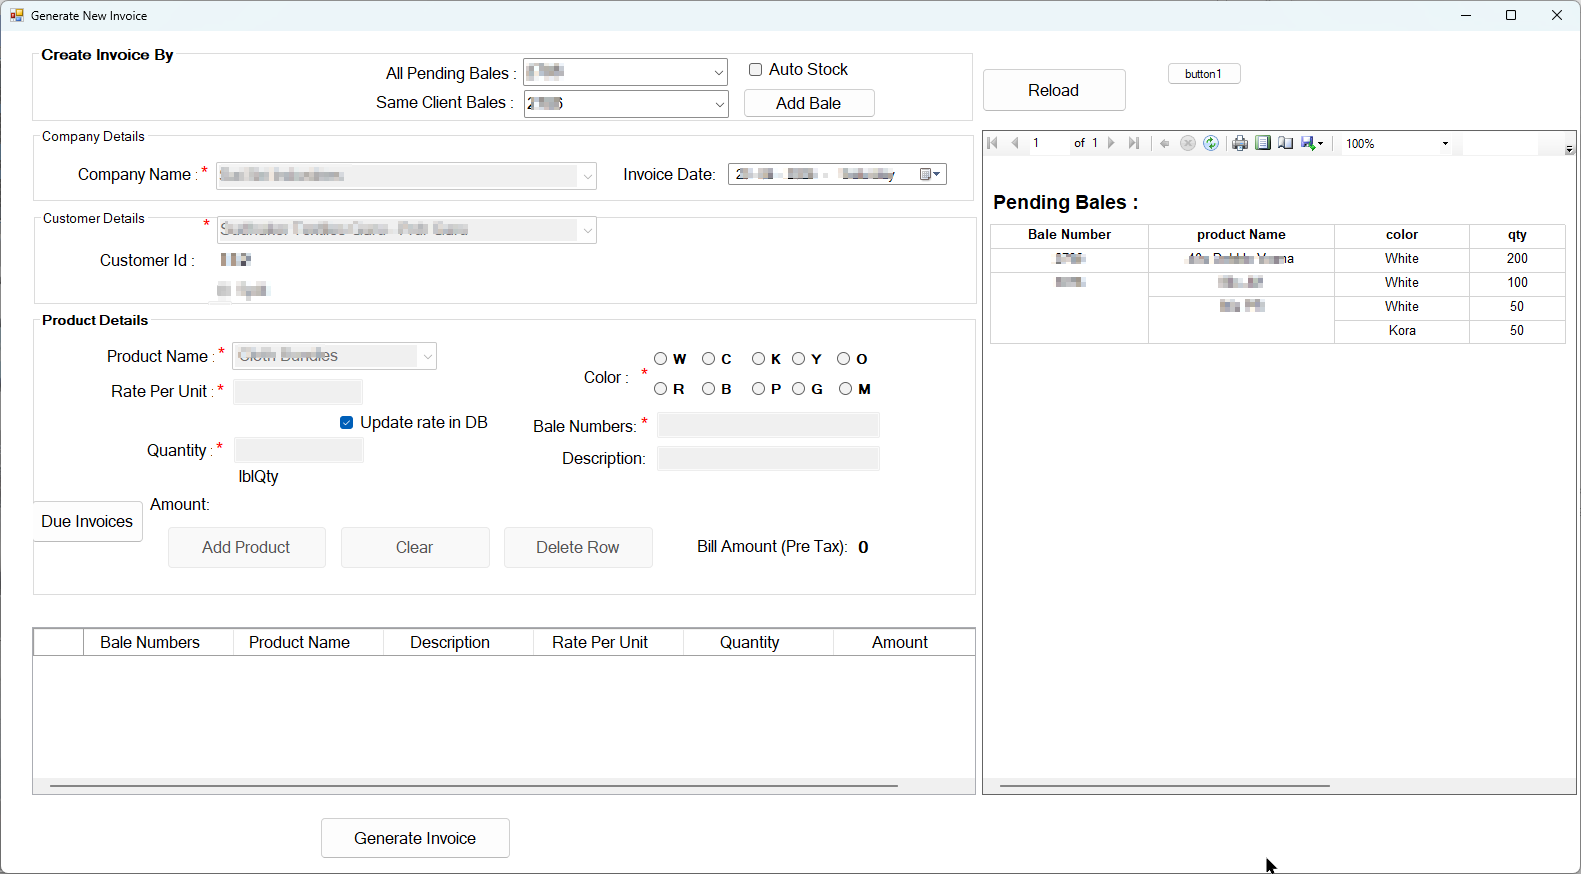The width and height of the screenshot is (1581, 874).
Task: Click the invoice grid horizontal scrollbar
Action: (x=473, y=786)
